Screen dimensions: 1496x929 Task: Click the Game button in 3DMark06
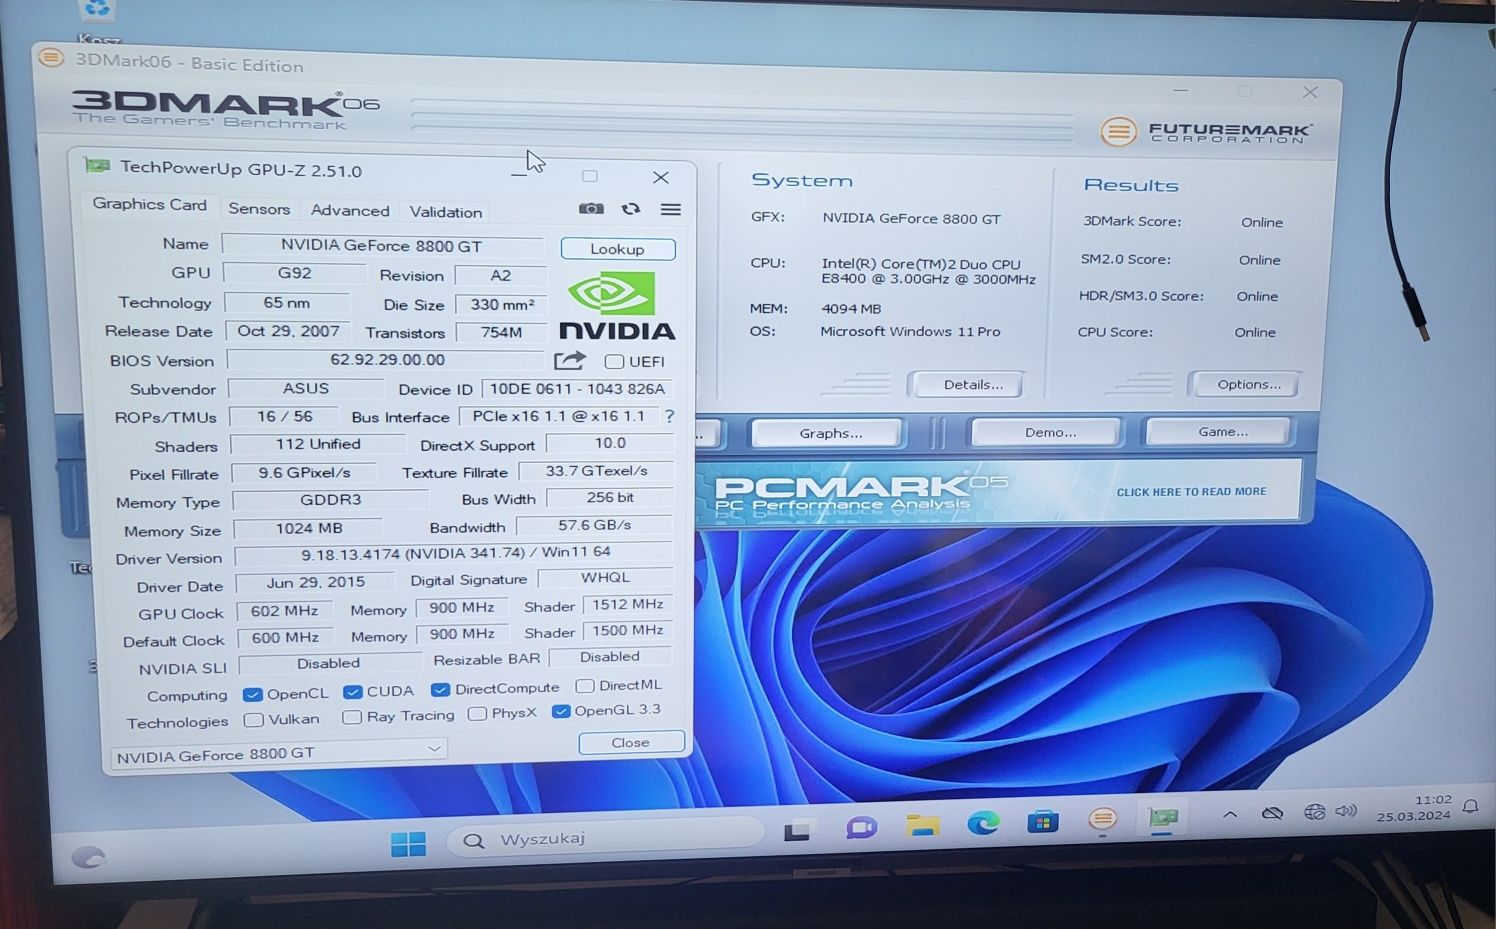pyautogui.click(x=1219, y=431)
